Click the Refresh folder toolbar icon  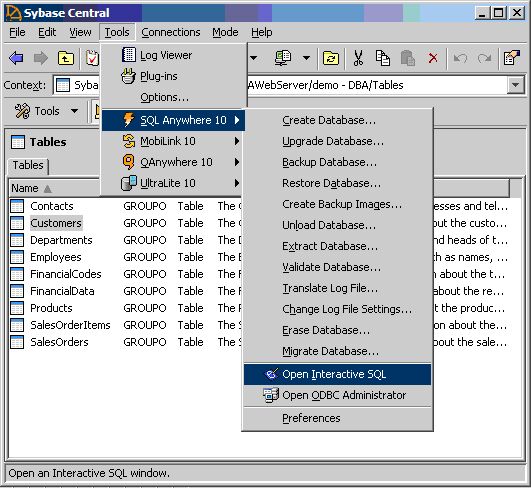331,58
